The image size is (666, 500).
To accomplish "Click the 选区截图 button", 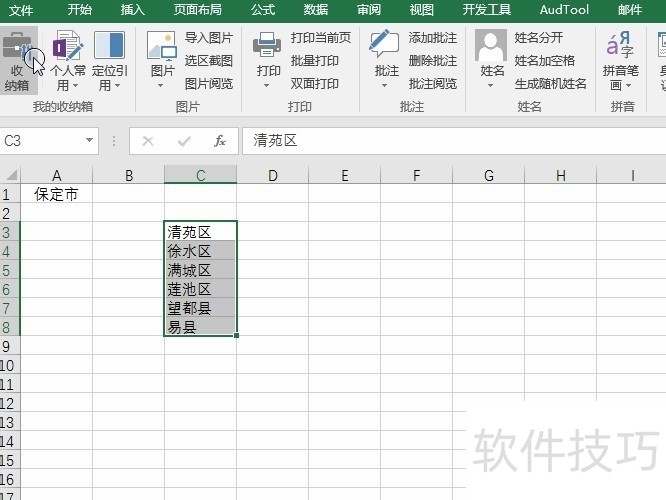I will tap(209, 61).
